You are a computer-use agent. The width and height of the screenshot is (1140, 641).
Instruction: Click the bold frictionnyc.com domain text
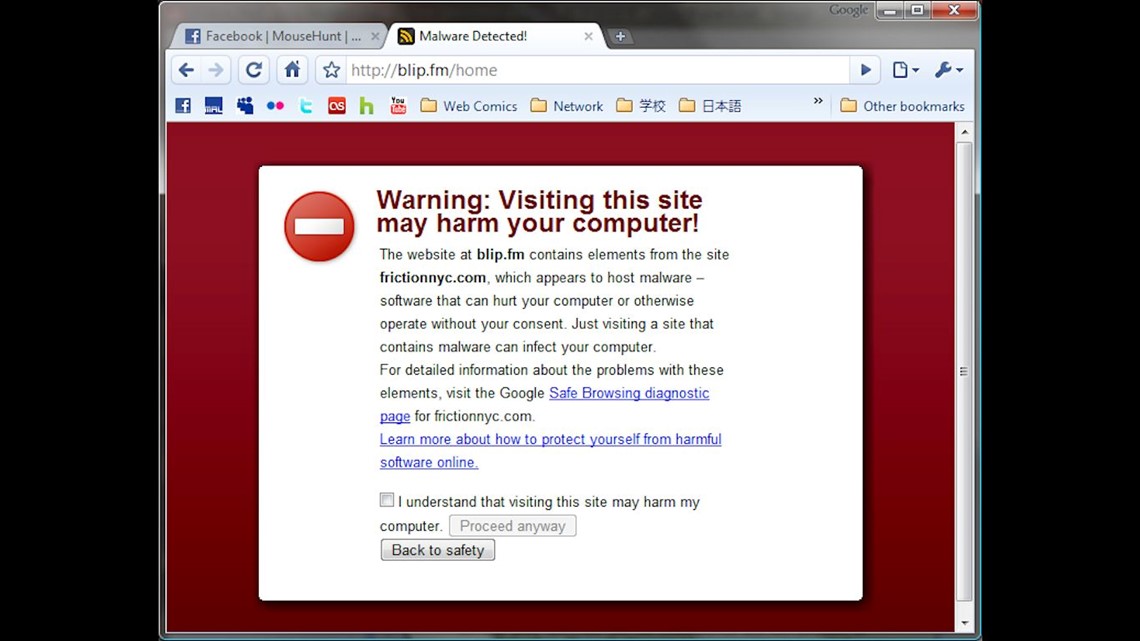tap(433, 278)
